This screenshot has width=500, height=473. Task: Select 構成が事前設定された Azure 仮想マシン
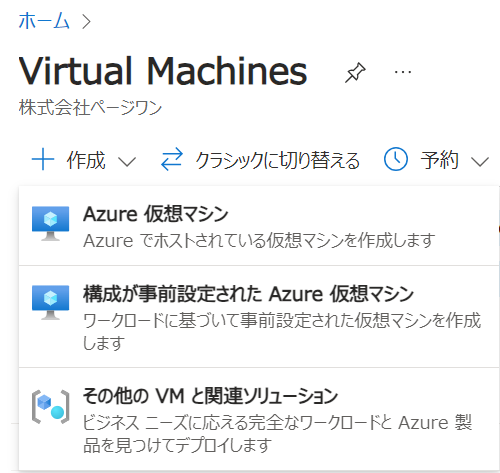[259, 317]
